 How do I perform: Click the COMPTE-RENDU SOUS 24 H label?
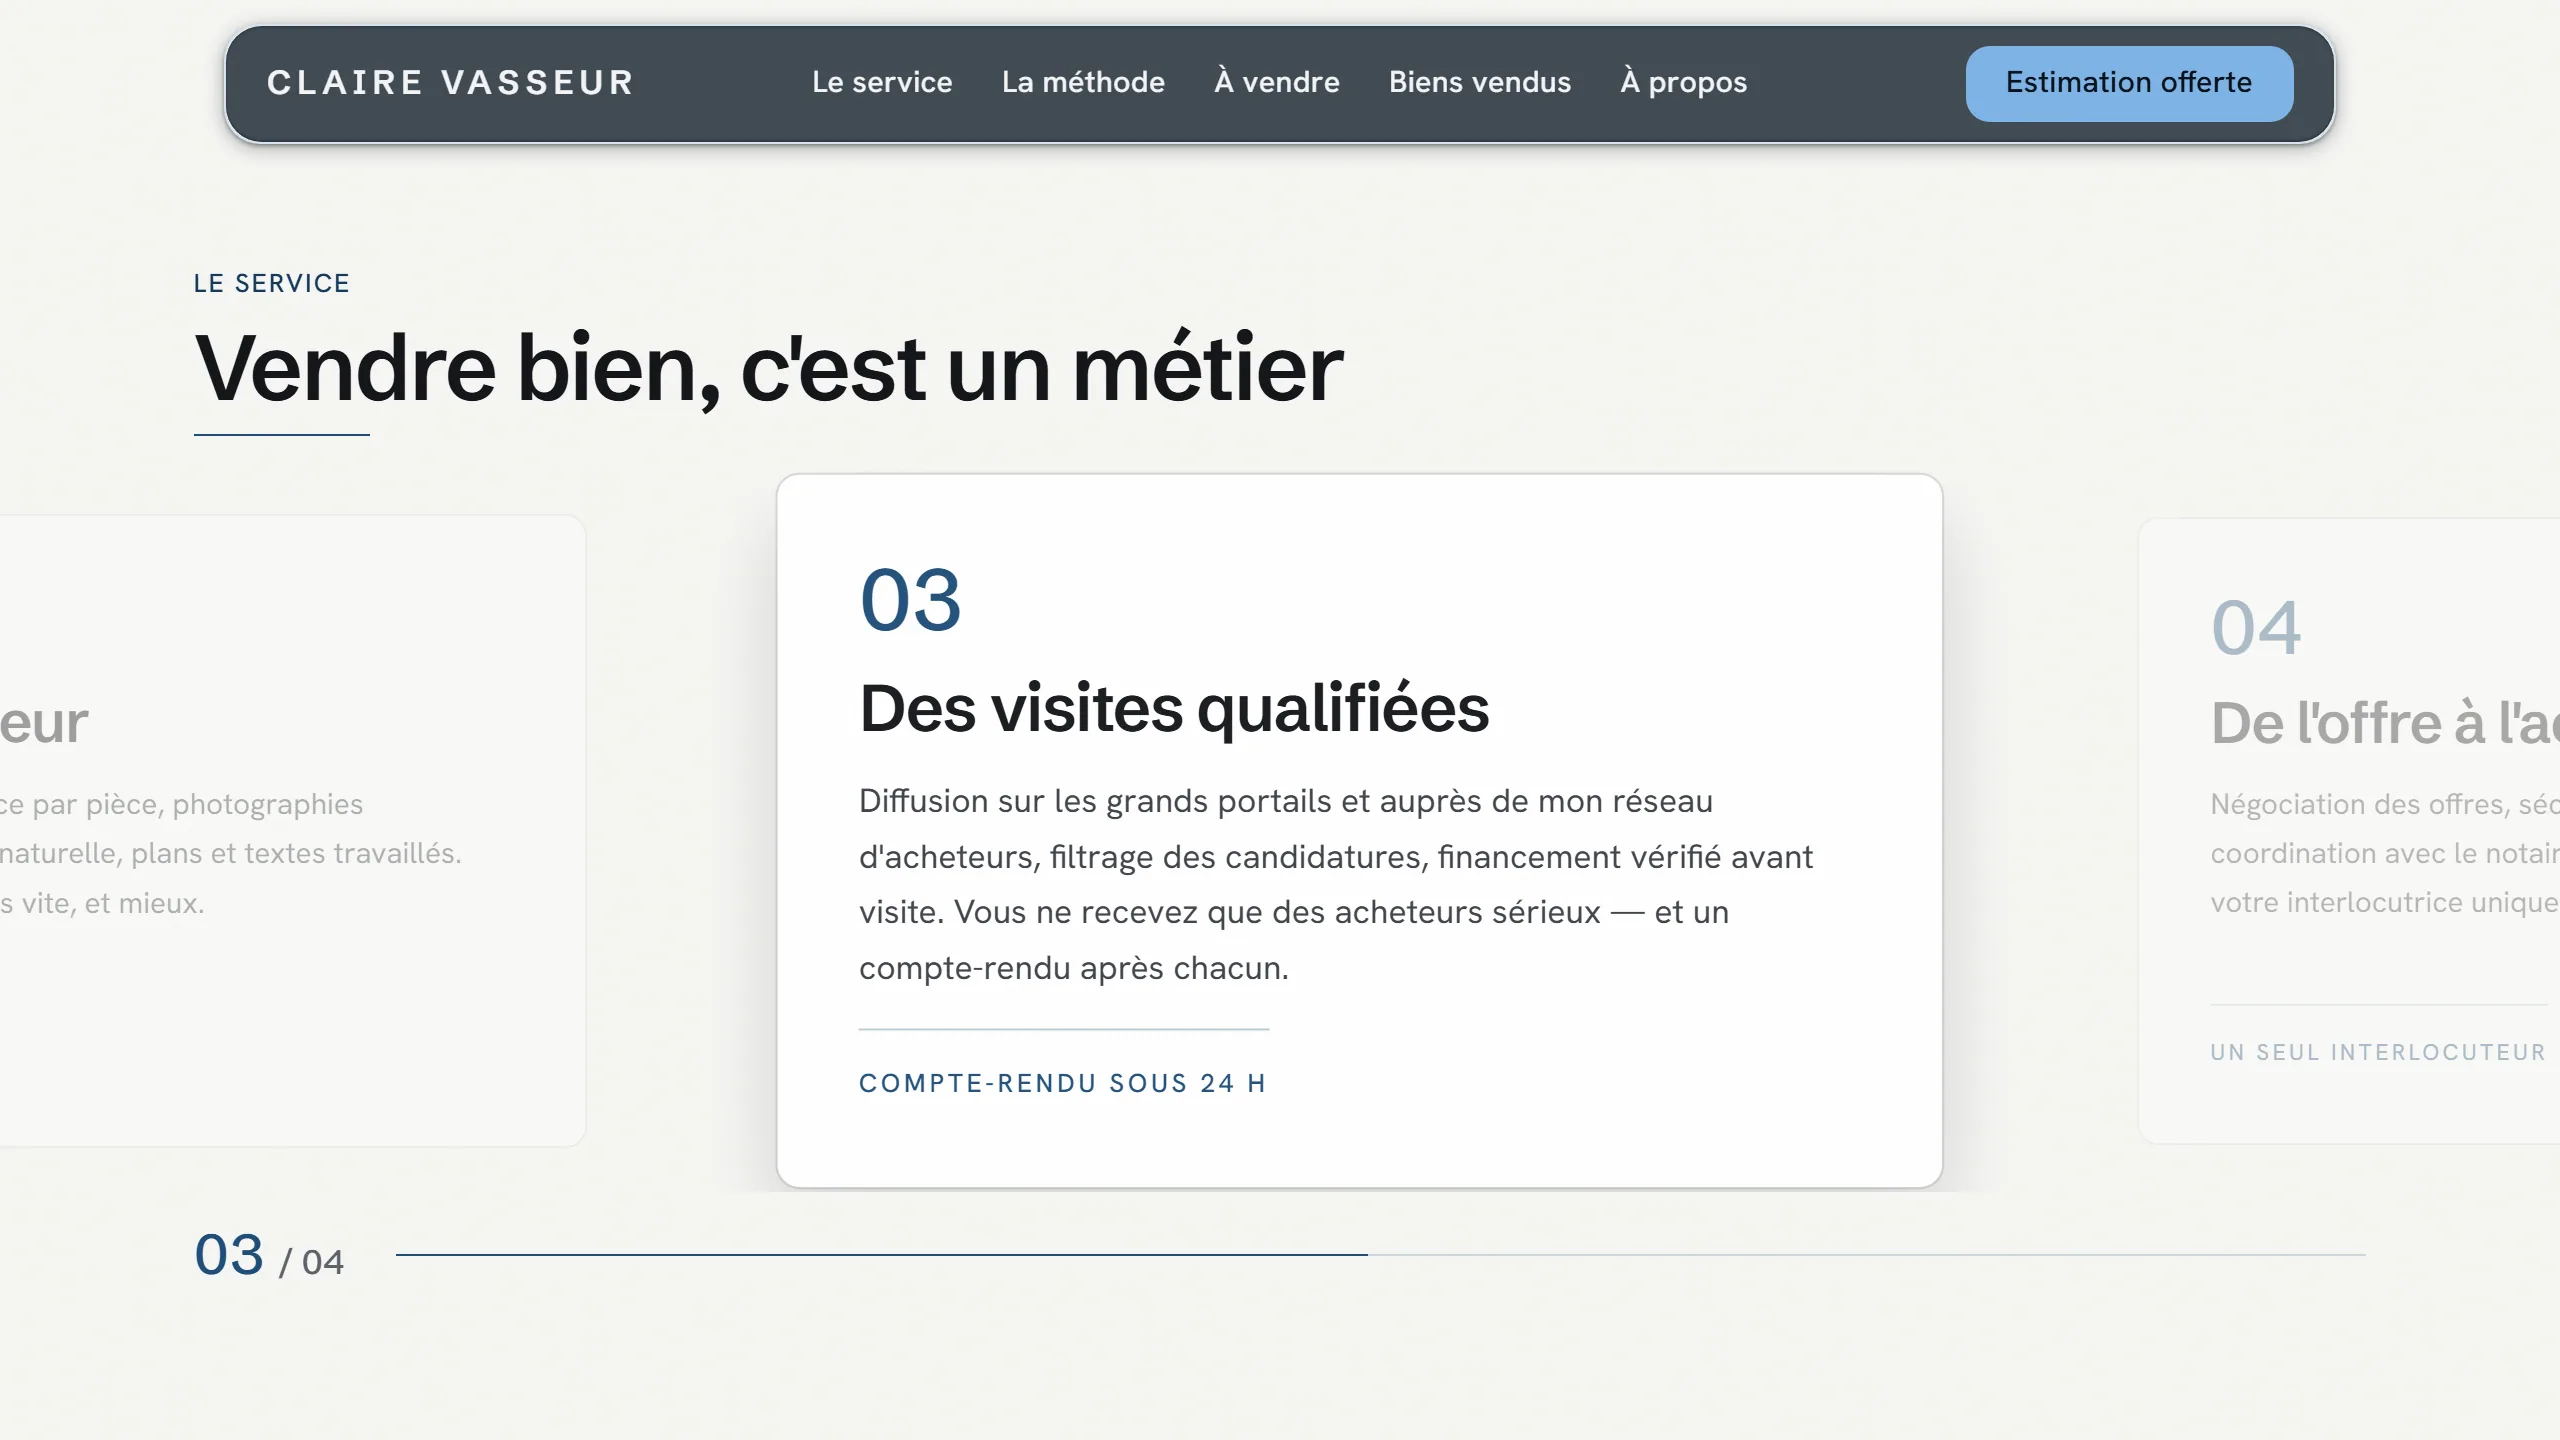pyautogui.click(x=1063, y=1083)
